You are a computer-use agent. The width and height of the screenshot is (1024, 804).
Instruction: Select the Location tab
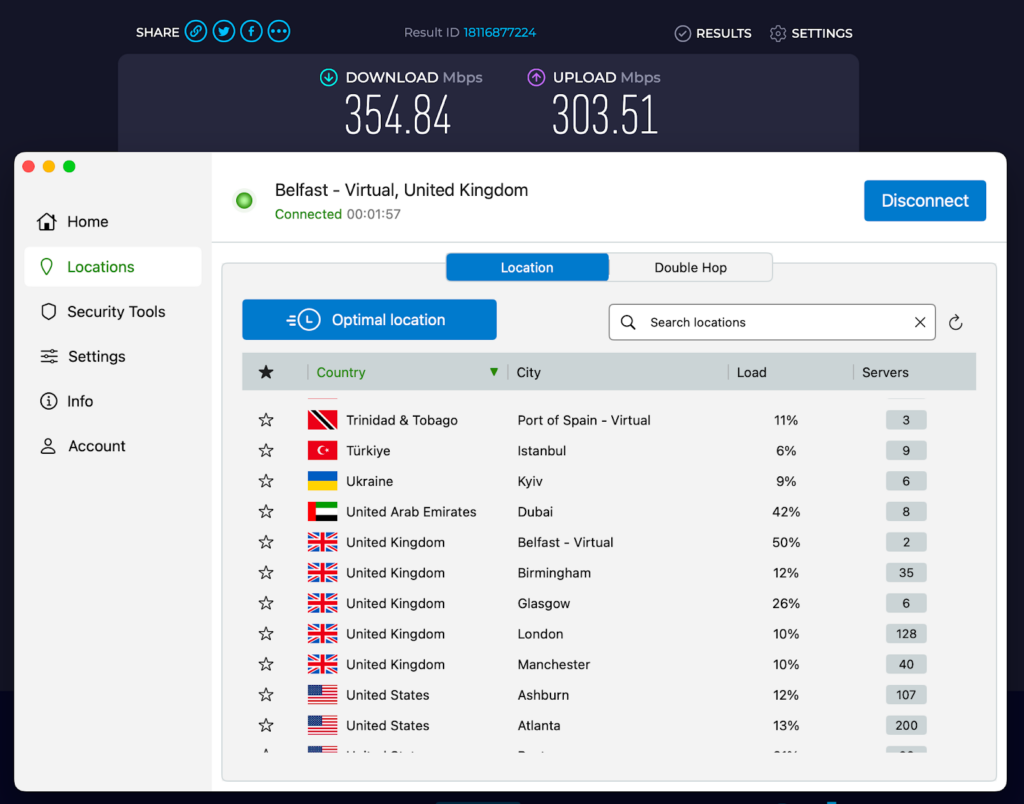point(527,268)
